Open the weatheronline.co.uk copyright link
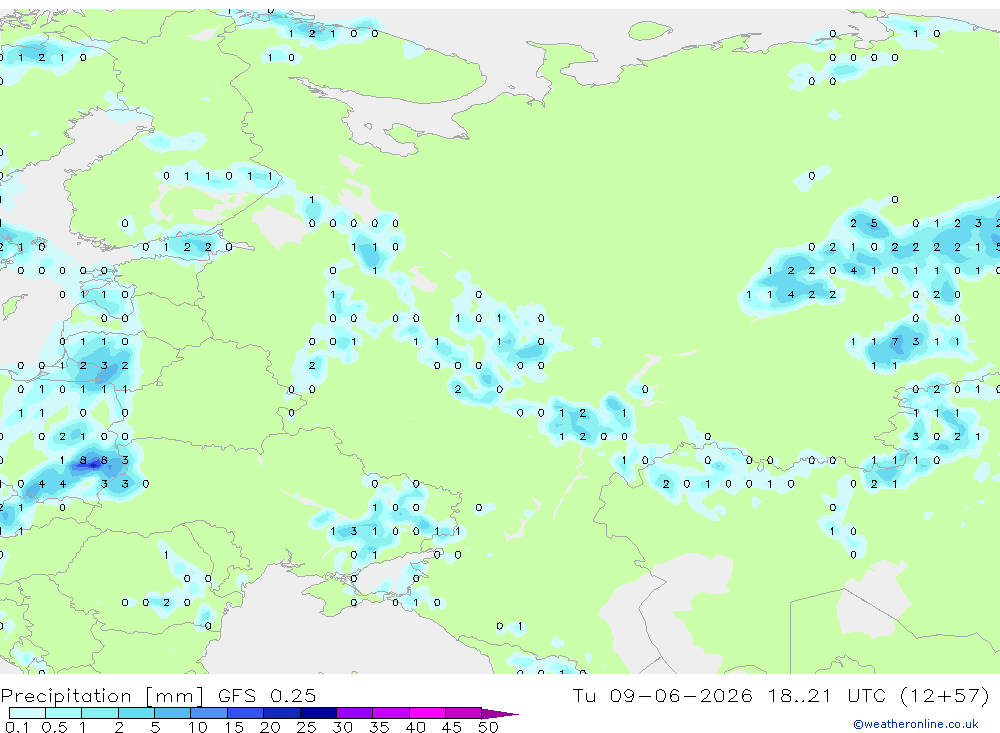 coord(916,724)
